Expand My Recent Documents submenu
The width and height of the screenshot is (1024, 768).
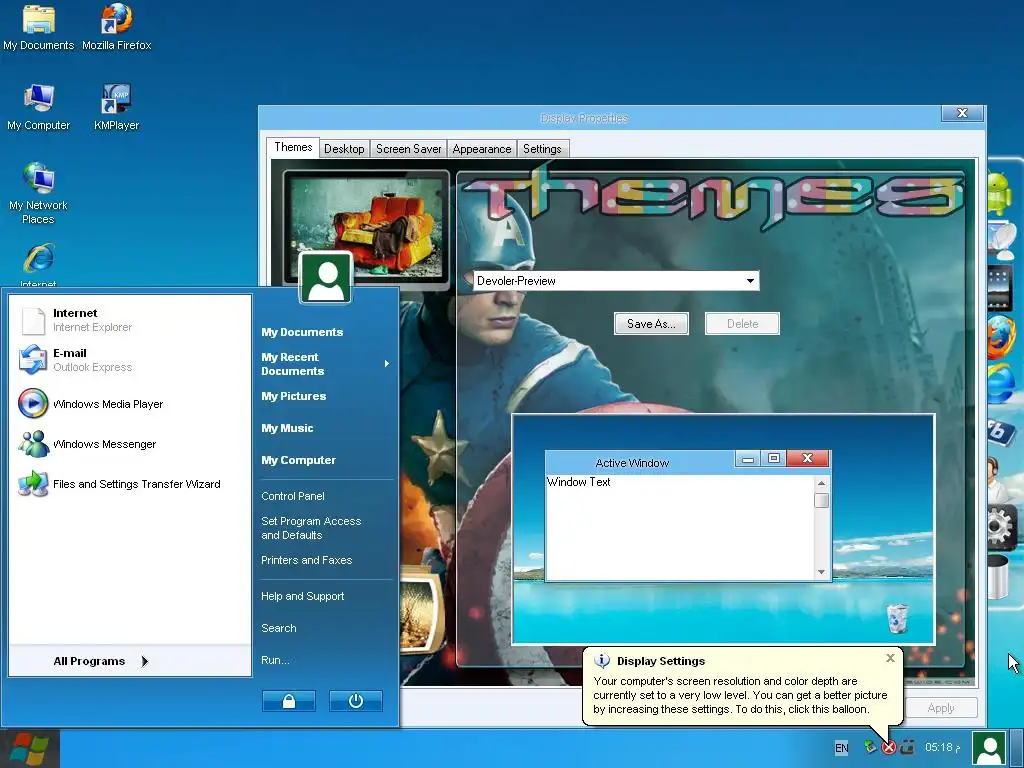point(325,364)
